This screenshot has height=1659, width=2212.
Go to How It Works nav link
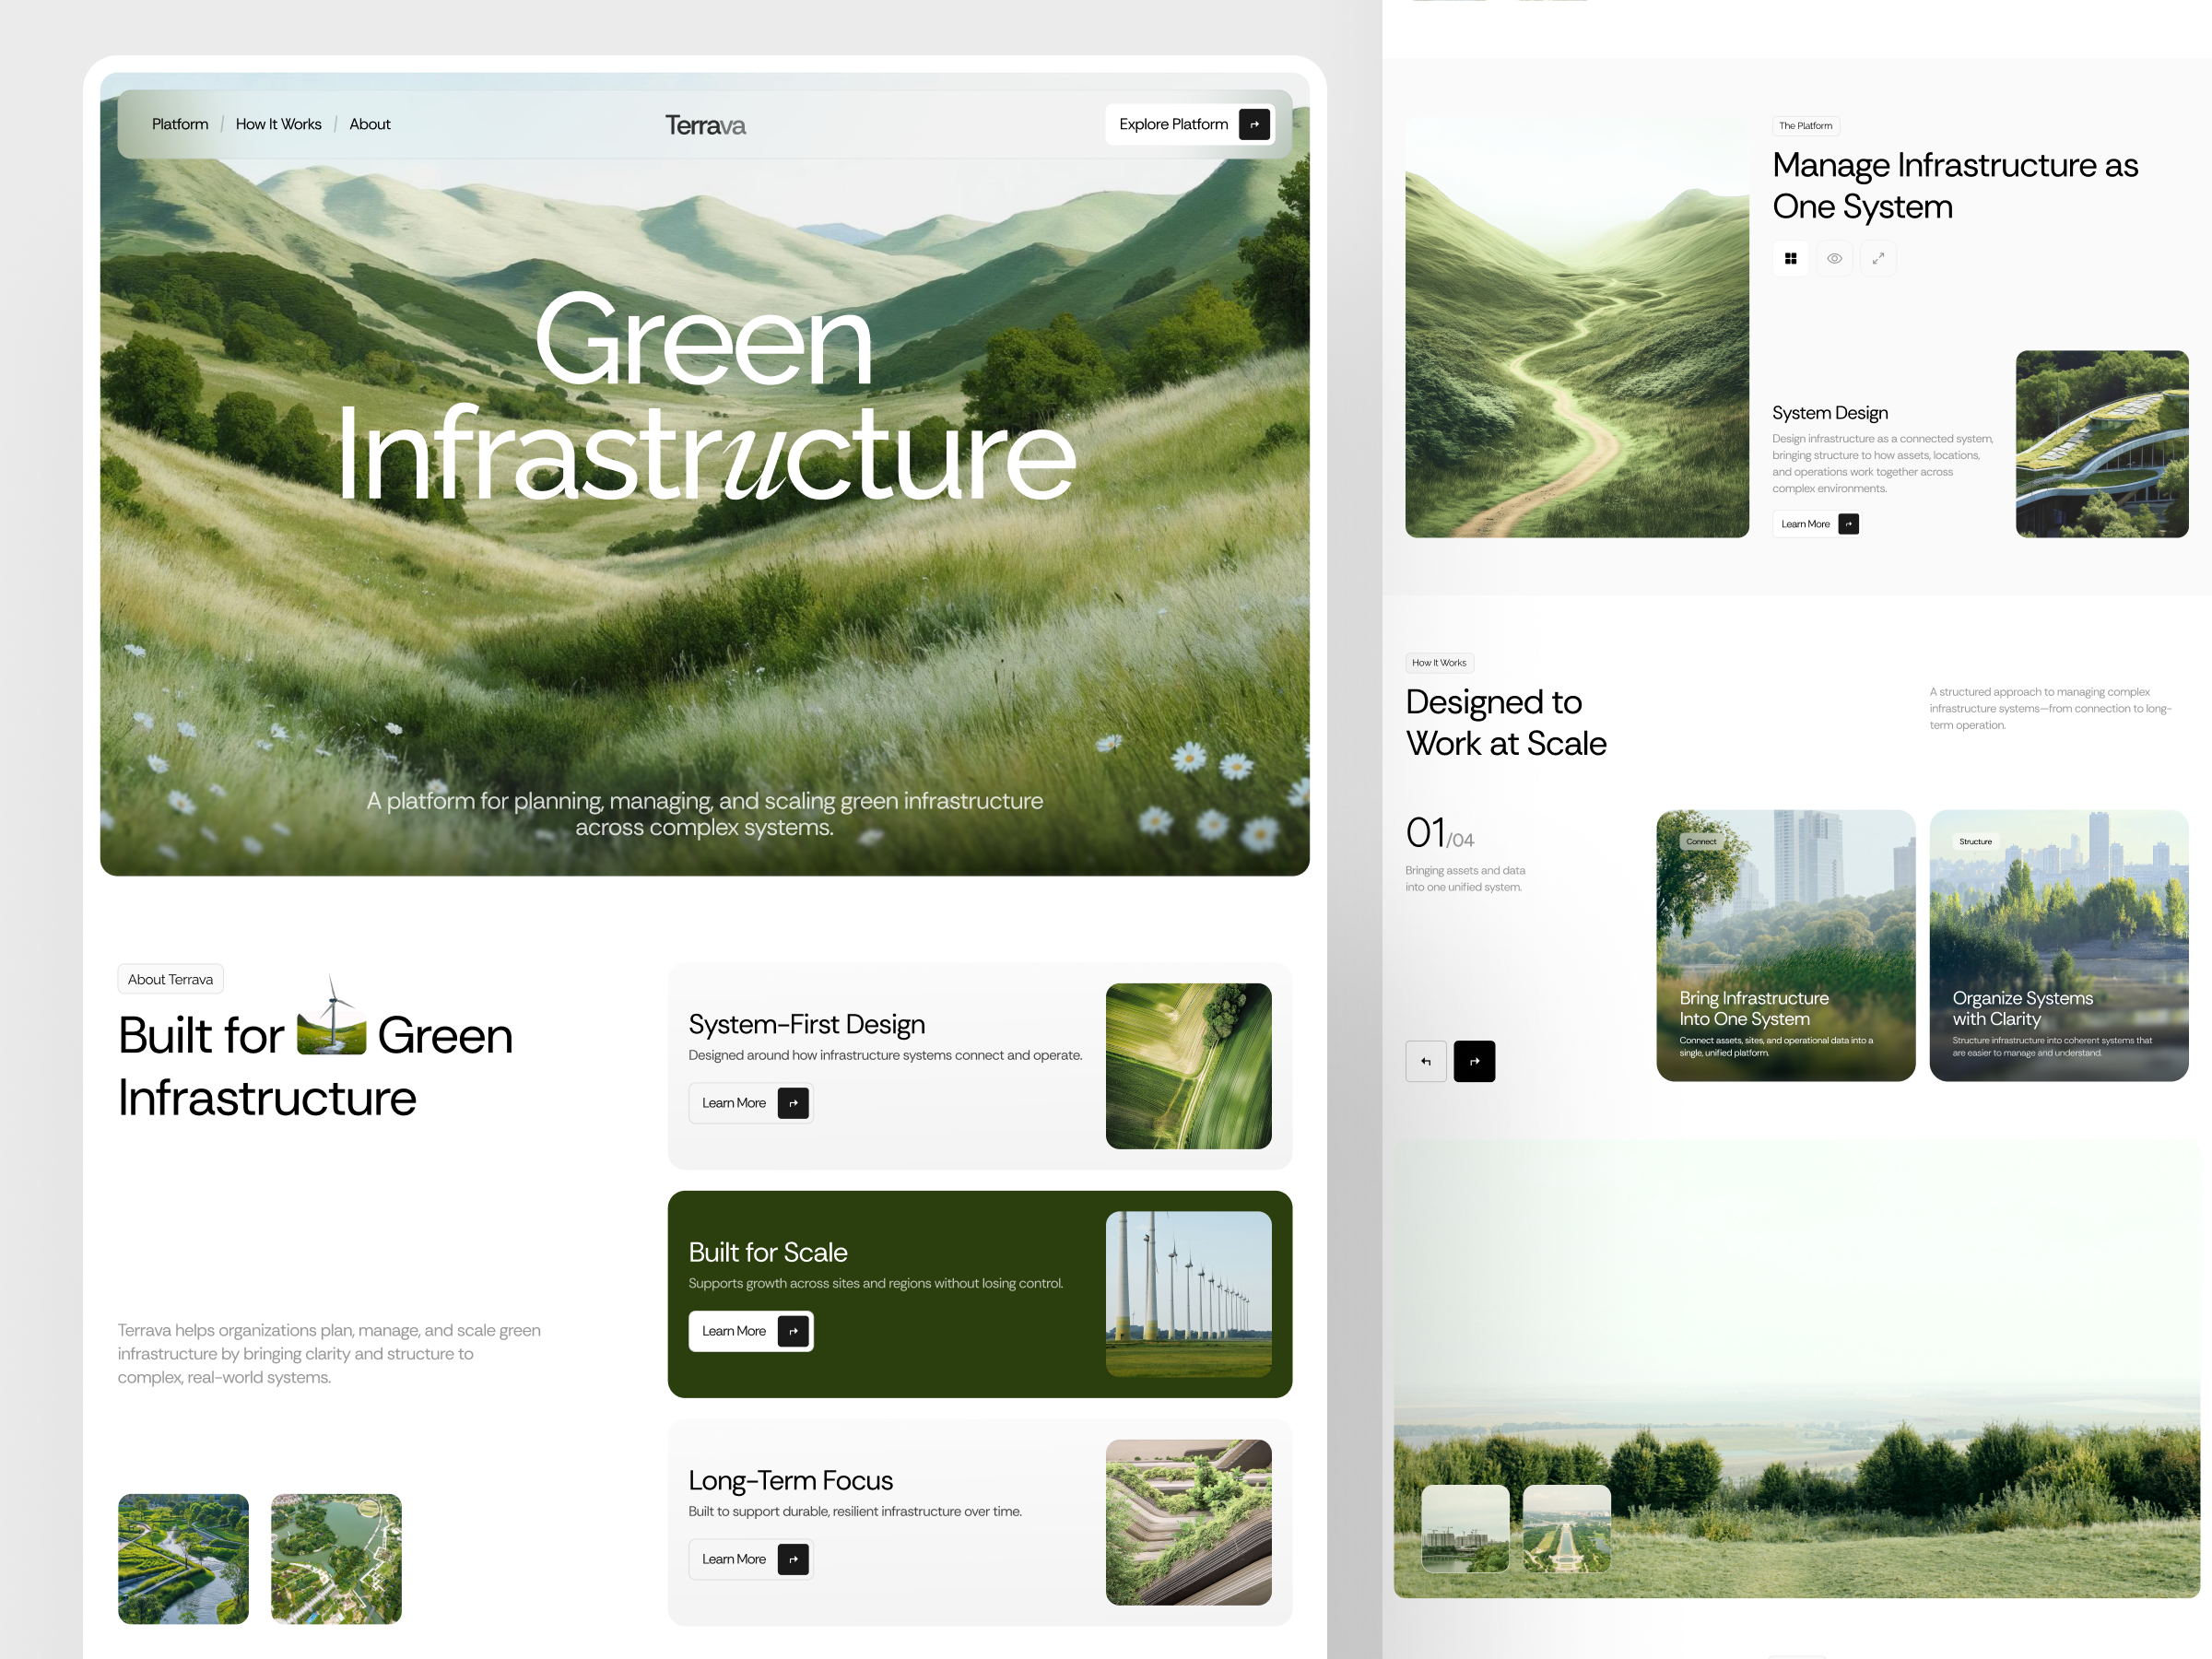(x=278, y=124)
